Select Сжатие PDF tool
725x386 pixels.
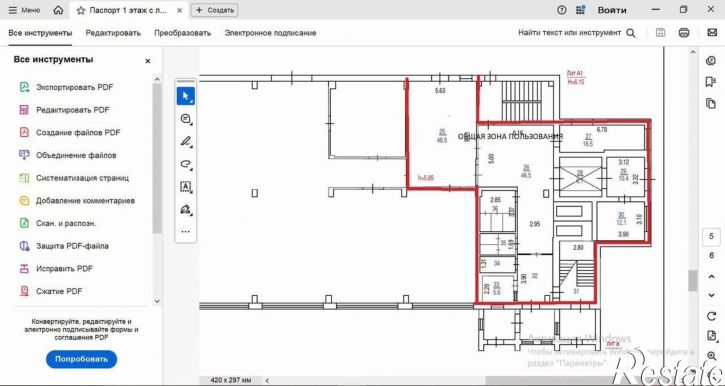point(50,291)
